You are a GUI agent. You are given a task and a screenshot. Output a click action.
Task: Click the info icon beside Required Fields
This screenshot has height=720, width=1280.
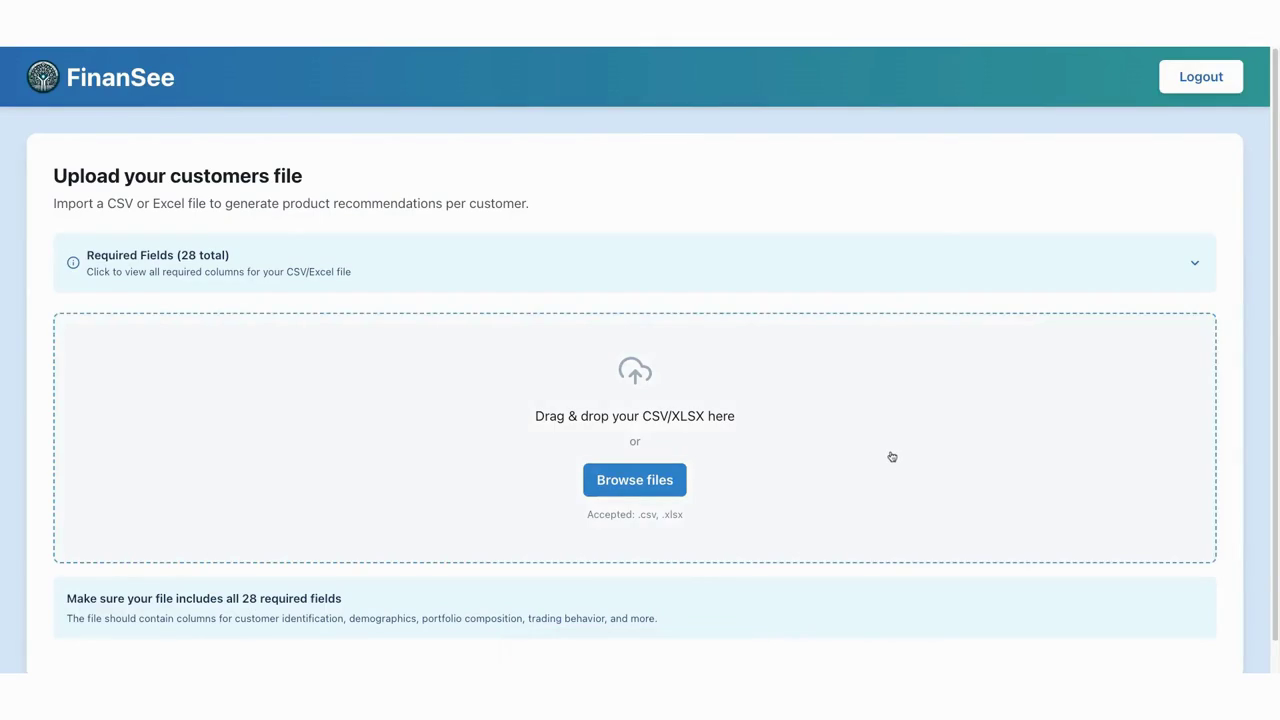[x=73, y=263]
